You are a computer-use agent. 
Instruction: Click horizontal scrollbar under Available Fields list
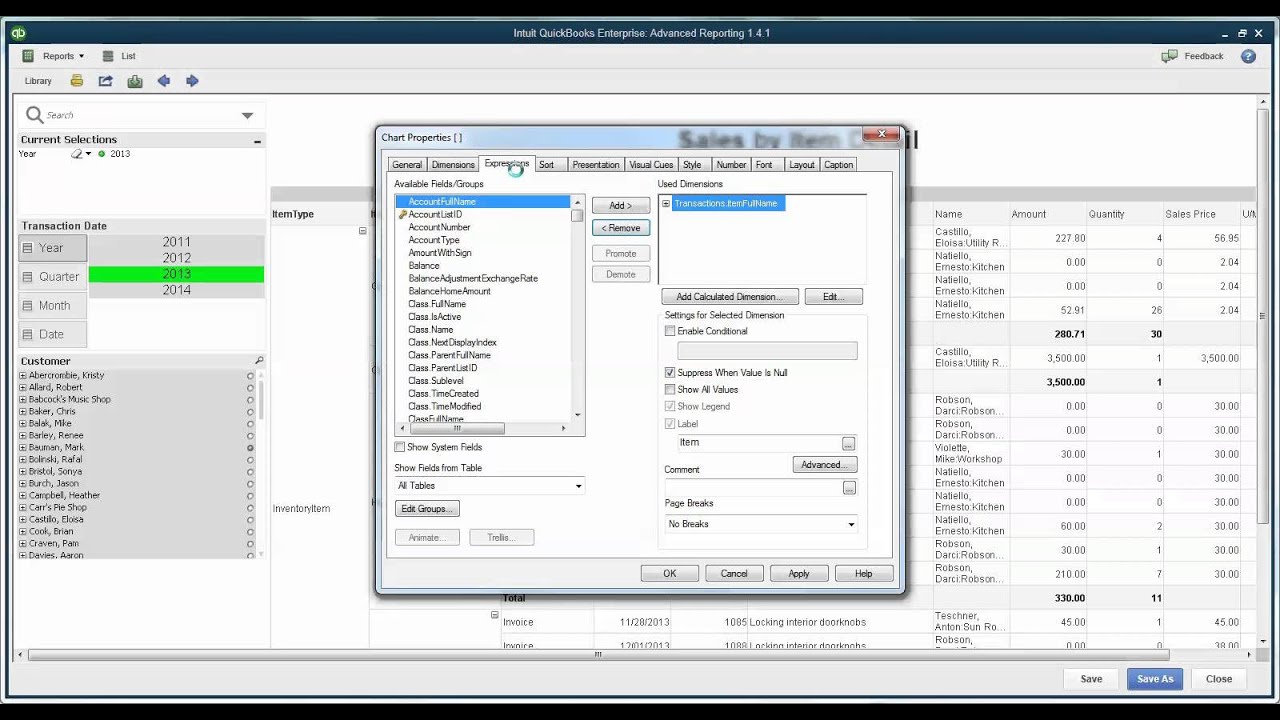click(485, 428)
